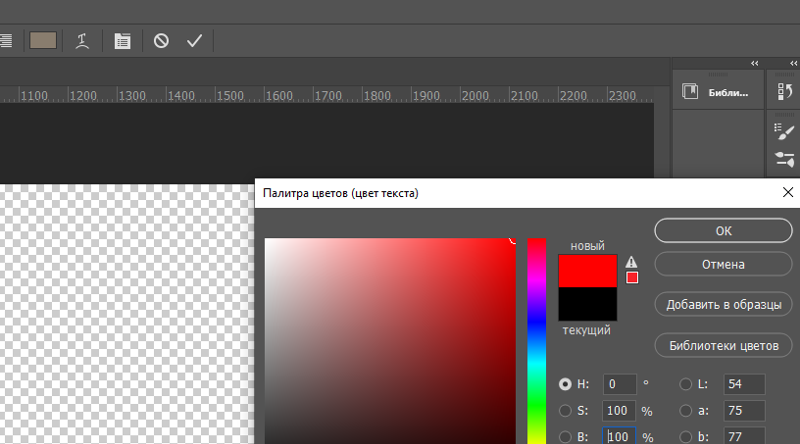Image resolution: width=800 pixels, height=444 pixels.
Task: Click the a value field showing 75
Action: click(744, 411)
